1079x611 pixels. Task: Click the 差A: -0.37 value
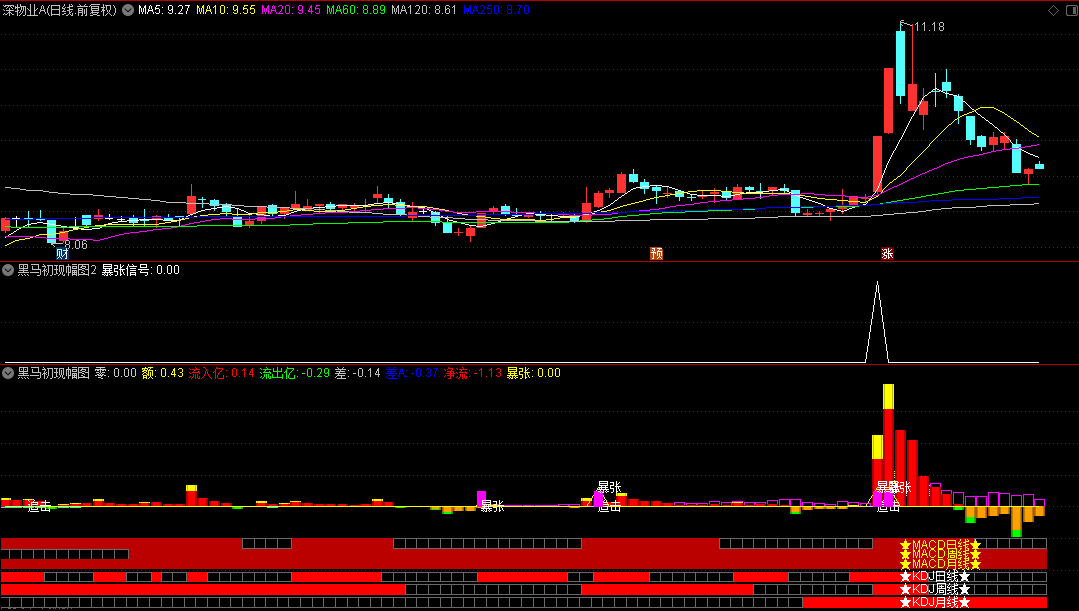(x=412, y=373)
